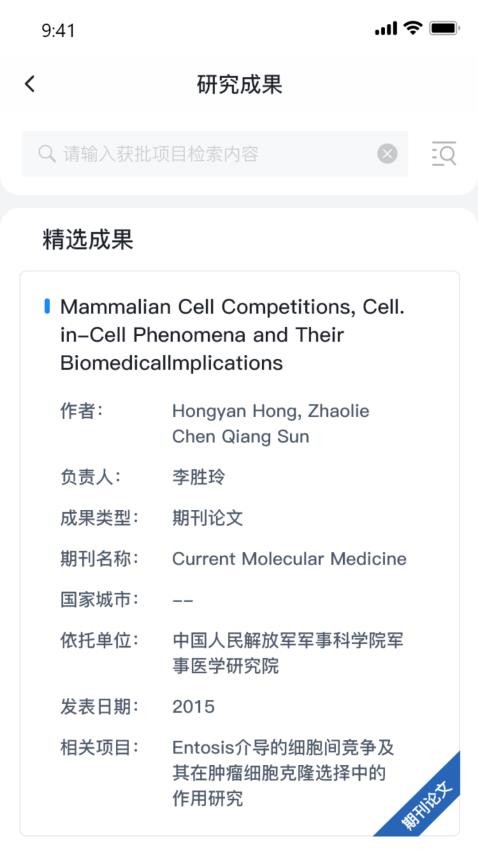478x850 pixels.
Task: Open the related Entosis project link
Action: click(283, 773)
